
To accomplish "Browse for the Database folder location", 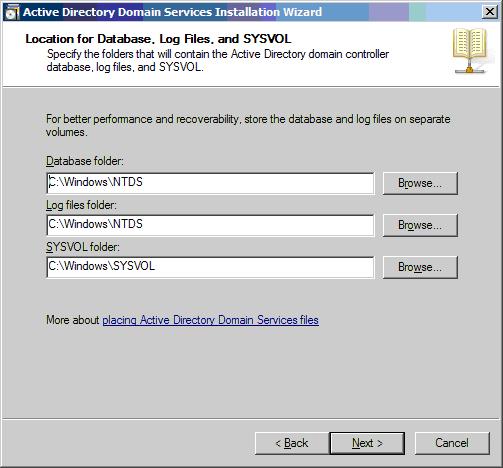I will (420, 183).
